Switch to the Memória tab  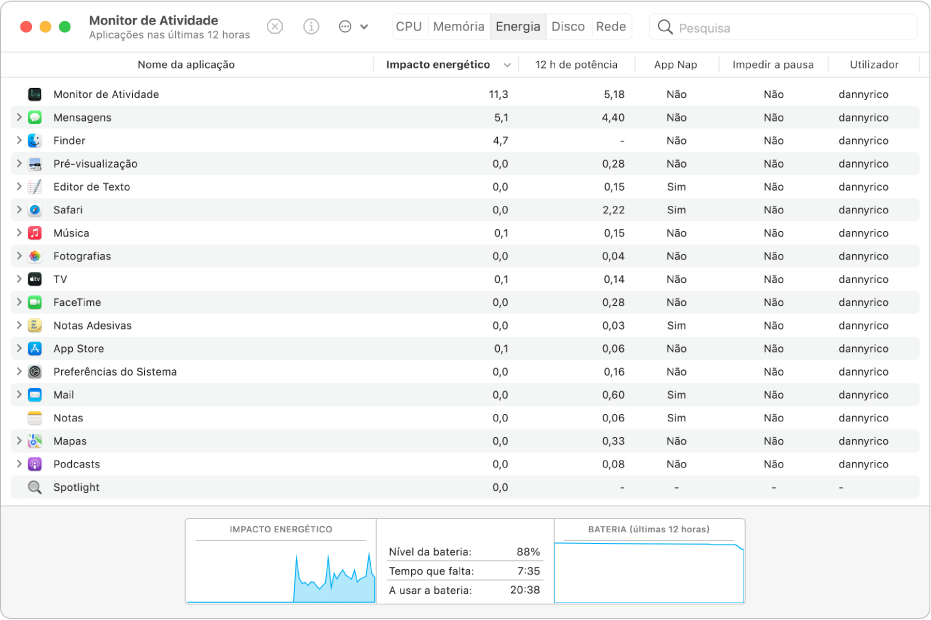point(458,27)
